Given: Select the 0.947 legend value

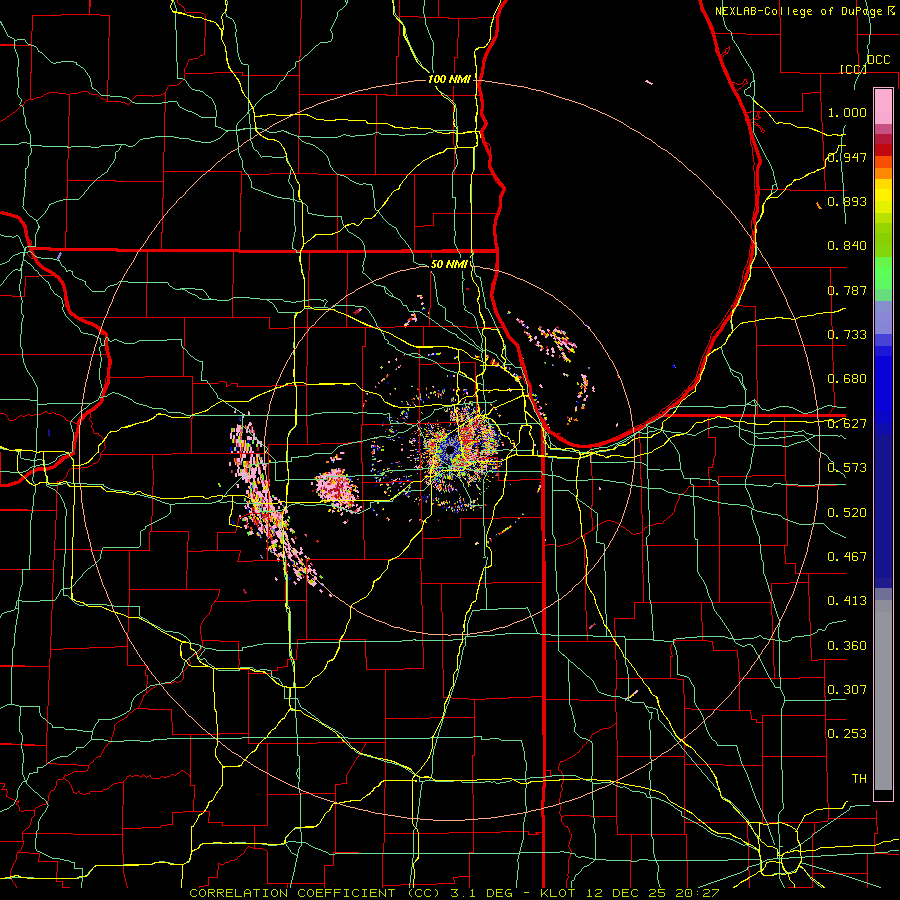Looking at the screenshot, I should coord(847,157).
